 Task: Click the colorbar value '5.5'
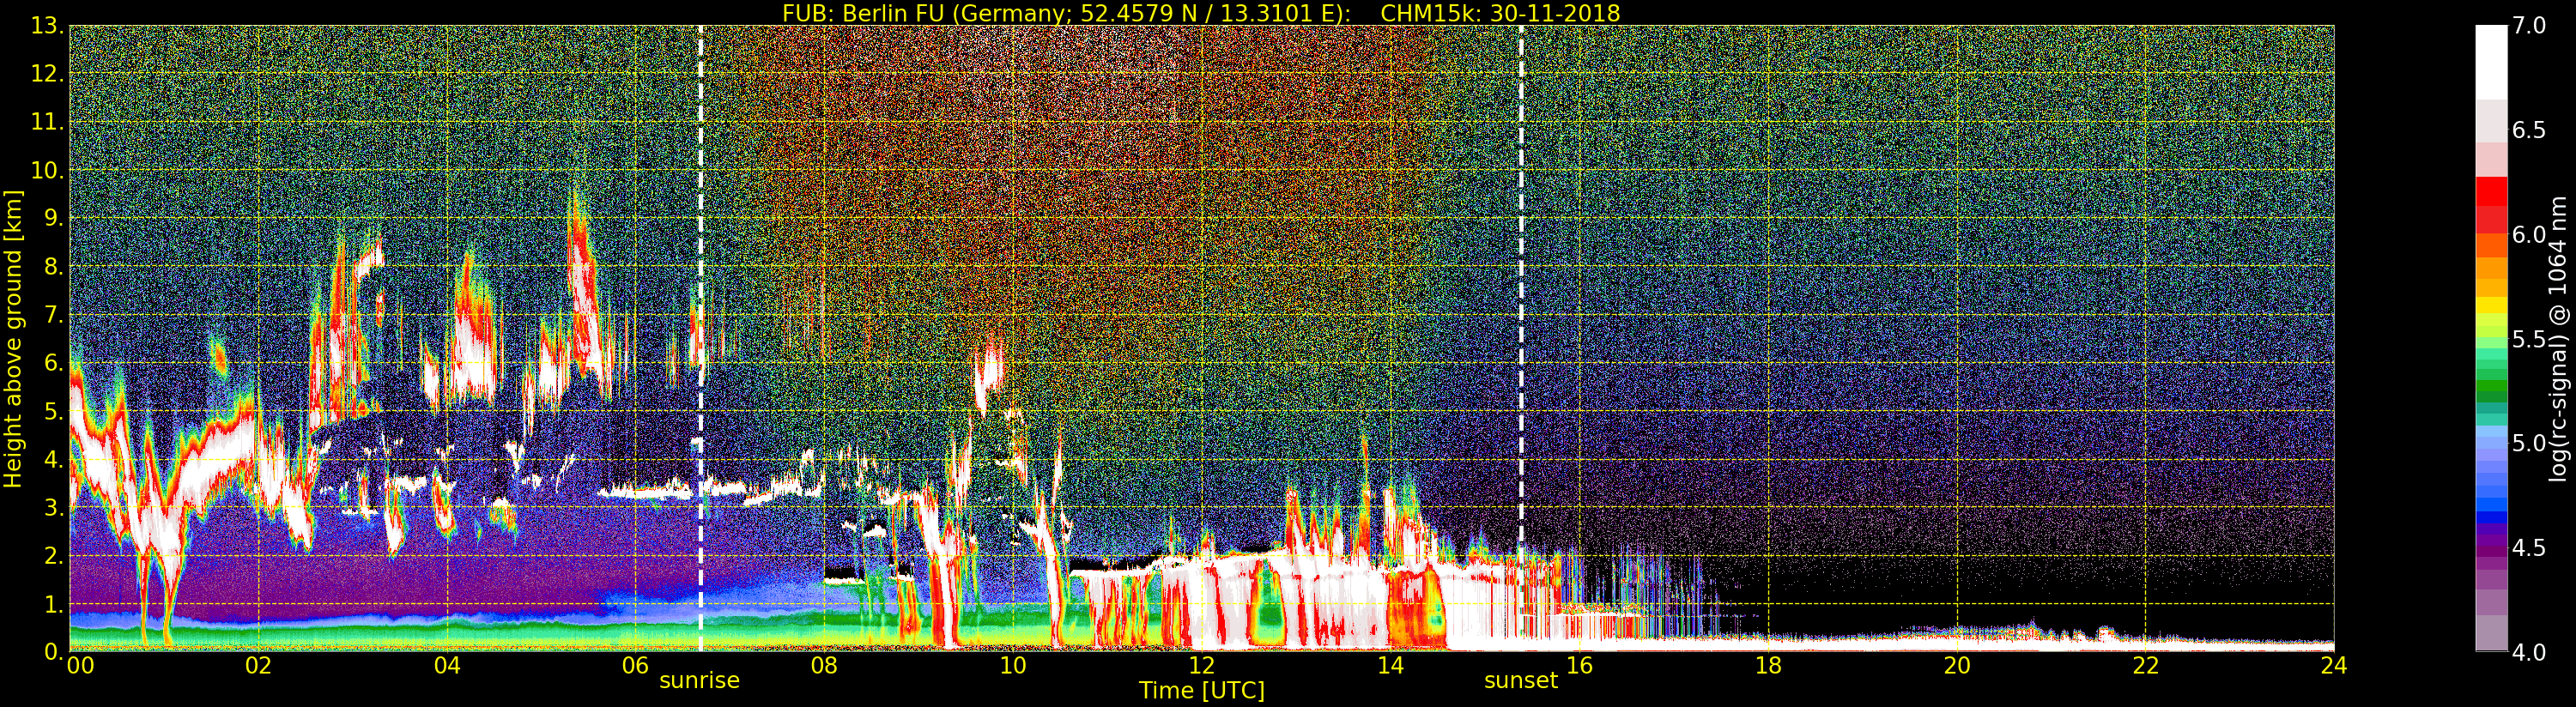[2529, 339]
